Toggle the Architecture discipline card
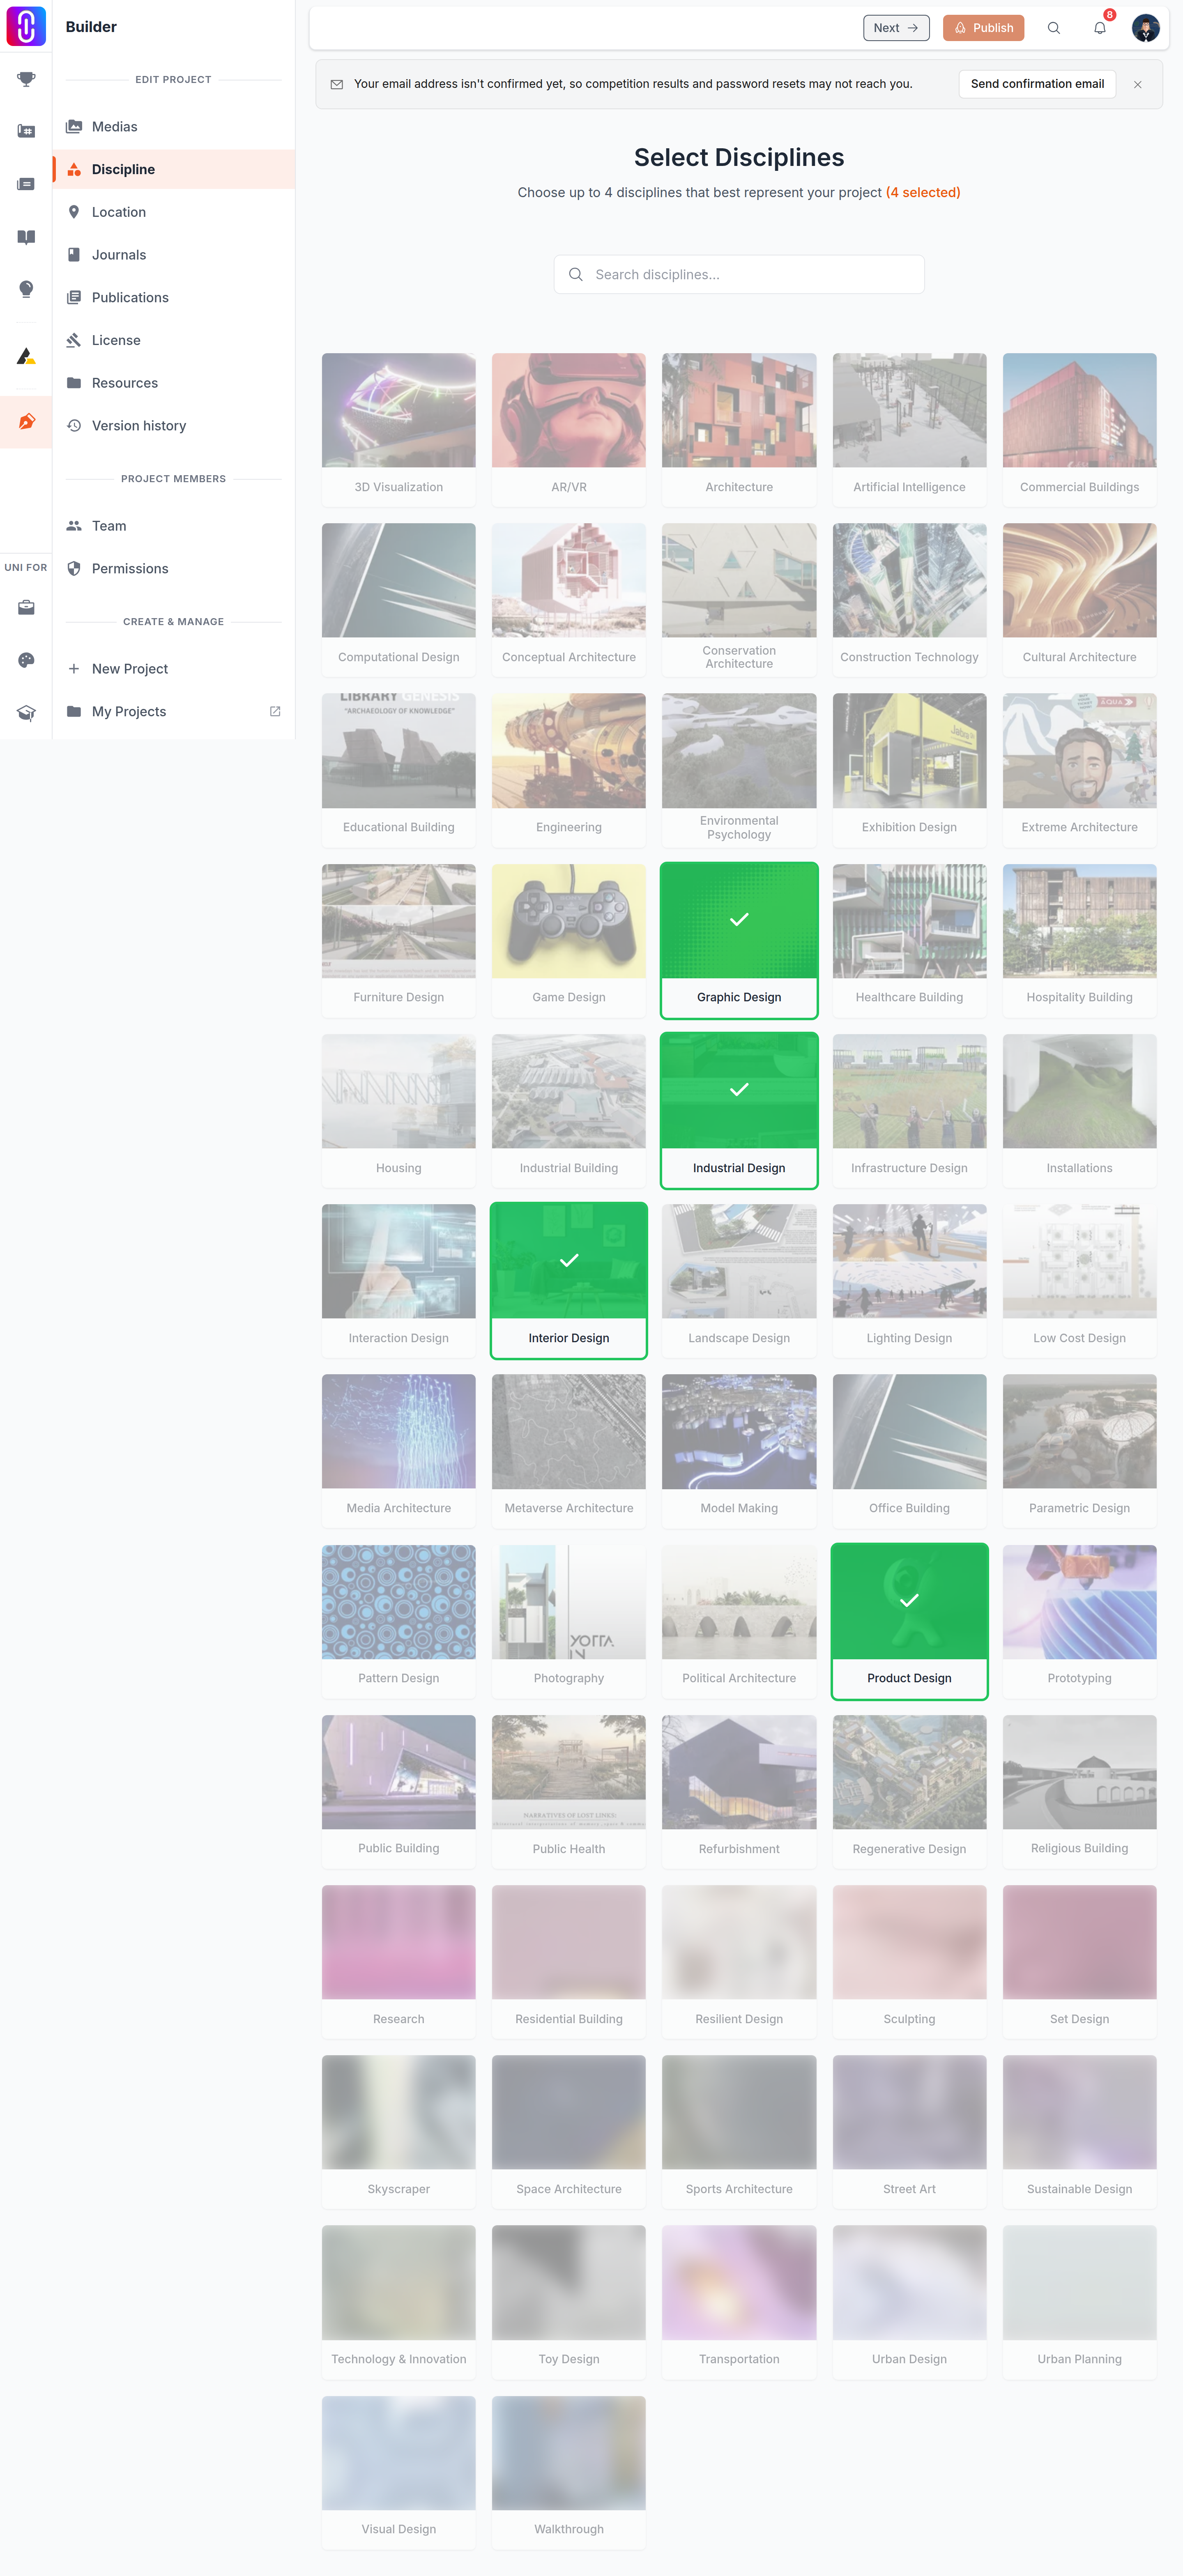The width and height of the screenshot is (1183, 2576). [x=739, y=430]
